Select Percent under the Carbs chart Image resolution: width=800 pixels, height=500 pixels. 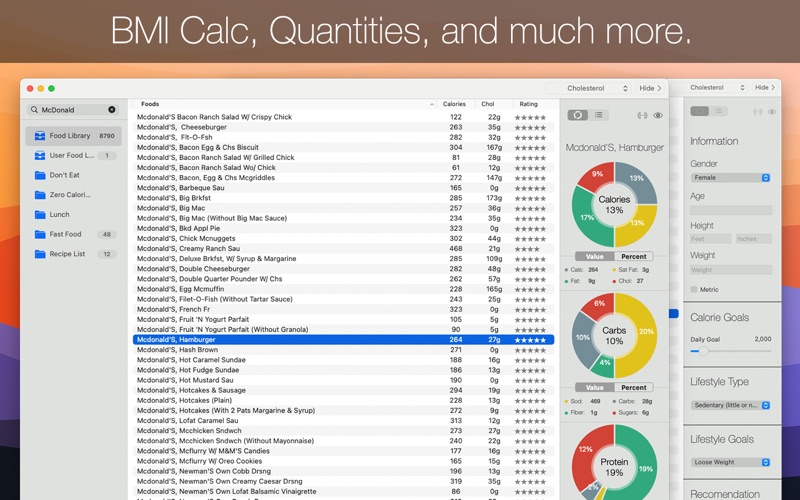(x=634, y=388)
